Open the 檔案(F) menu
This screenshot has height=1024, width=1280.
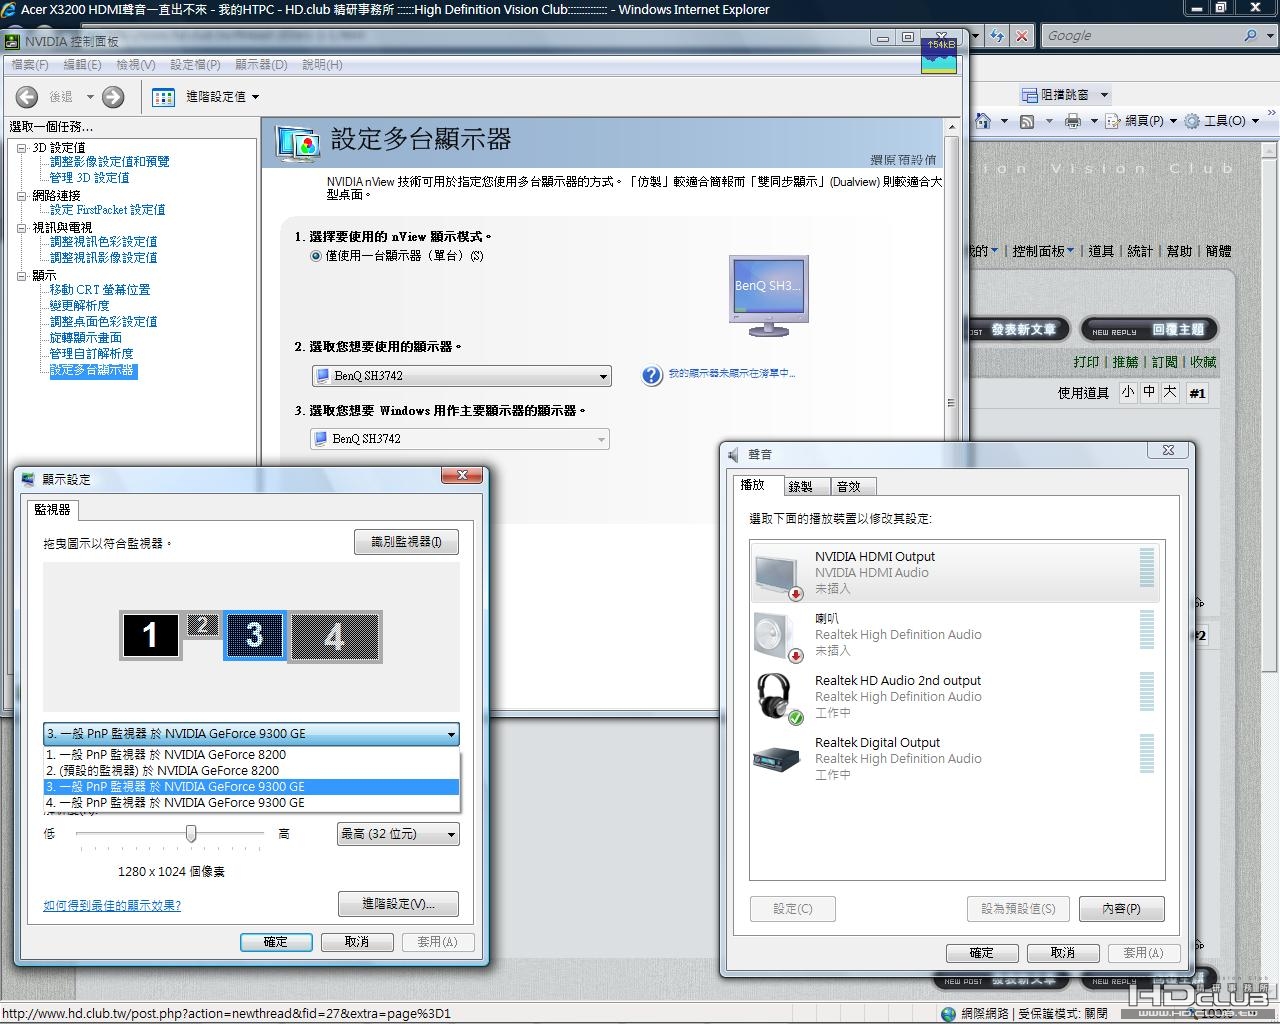(30, 65)
